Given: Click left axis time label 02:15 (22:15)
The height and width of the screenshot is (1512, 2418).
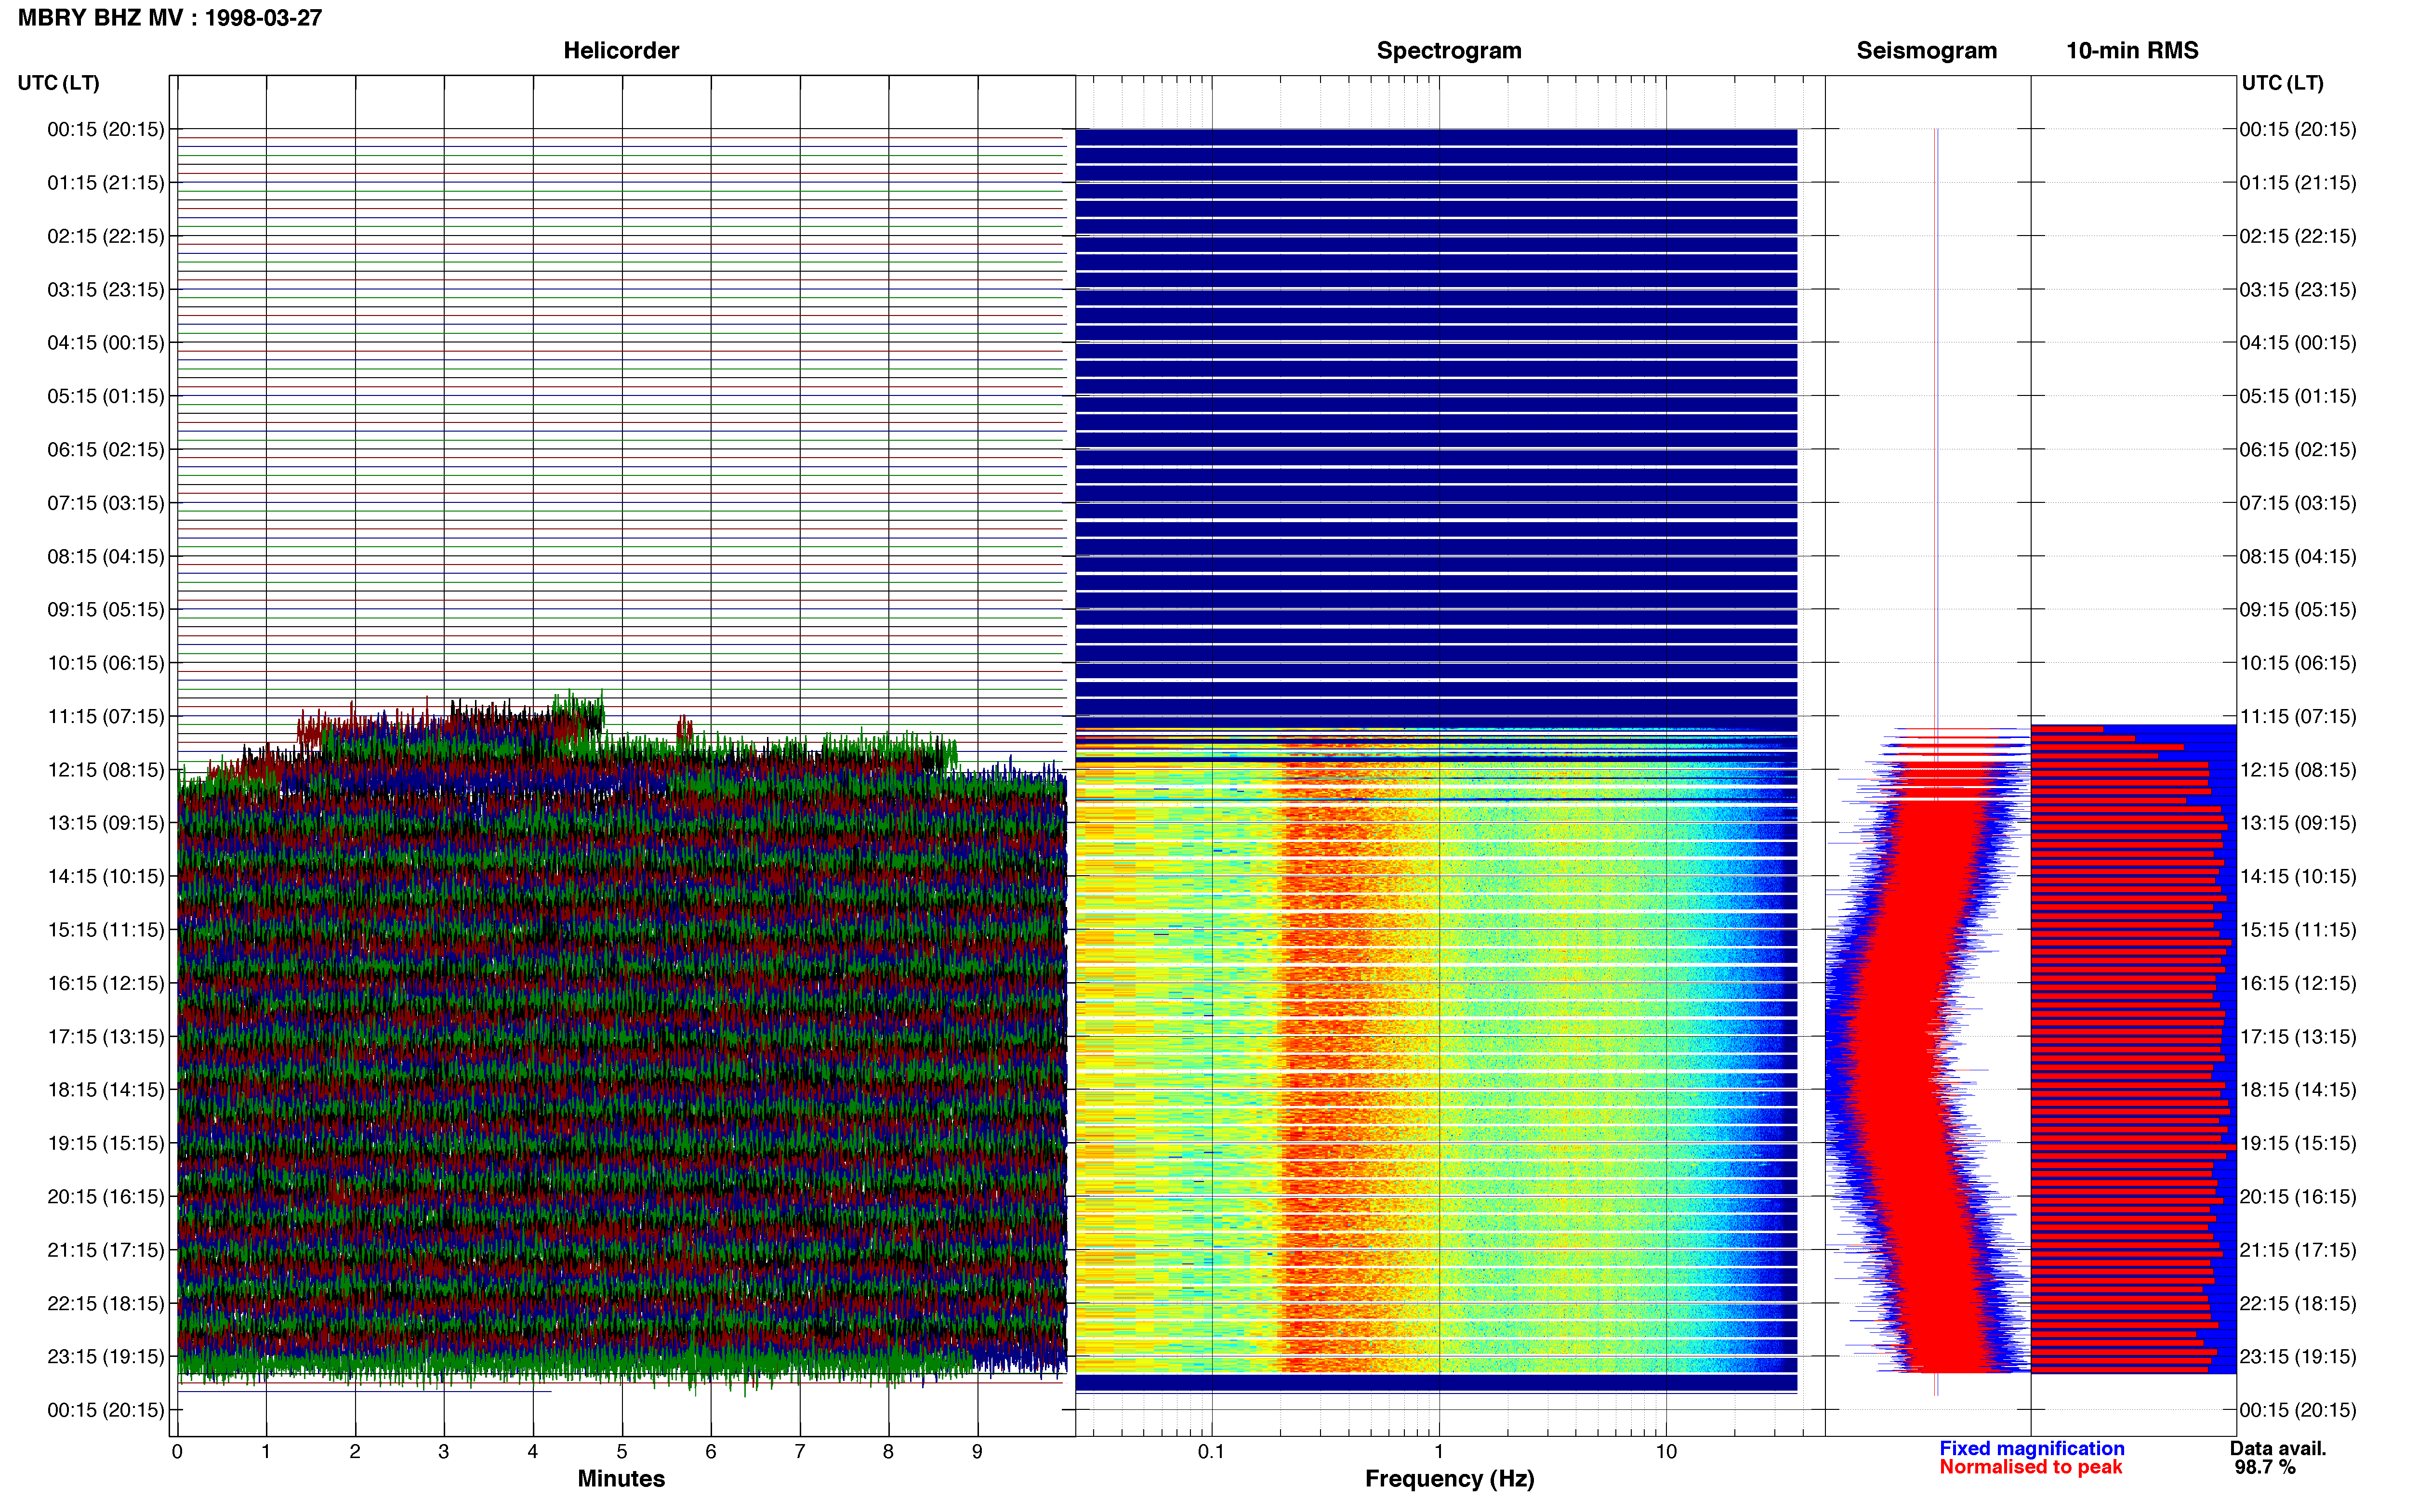Looking at the screenshot, I should pos(106,236).
